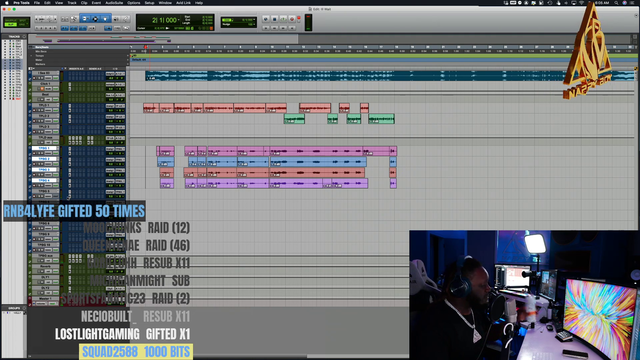
Task: Click the green transport Play button
Action: point(283,19)
